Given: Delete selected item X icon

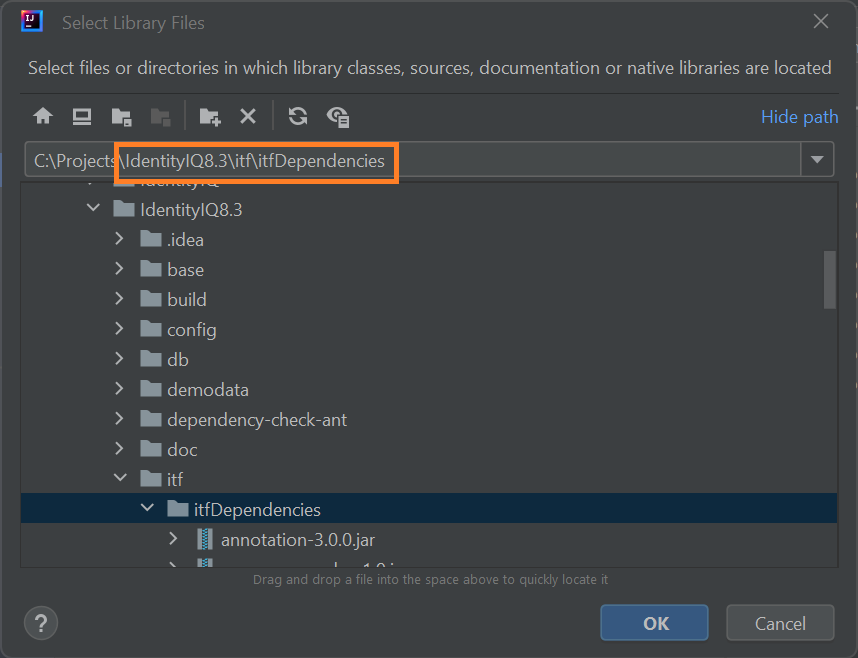Looking at the screenshot, I should (x=248, y=116).
